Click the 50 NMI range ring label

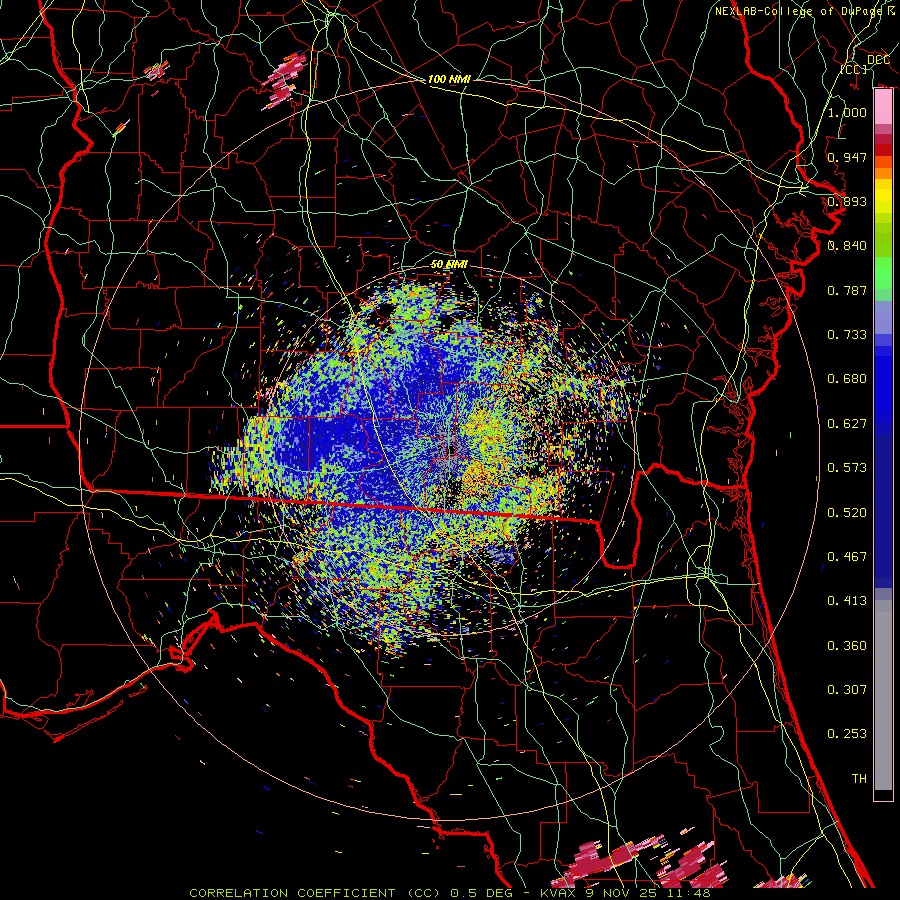point(449,264)
